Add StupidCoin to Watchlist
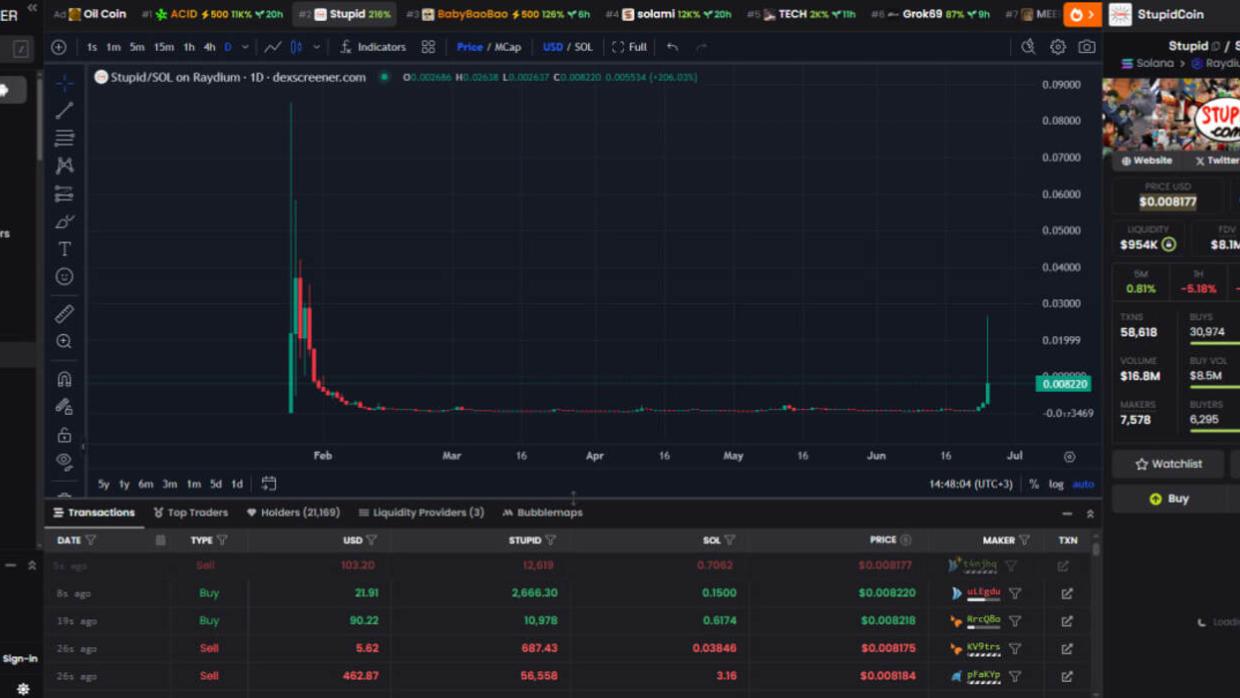This screenshot has width=1240, height=698. [x=1168, y=464]
